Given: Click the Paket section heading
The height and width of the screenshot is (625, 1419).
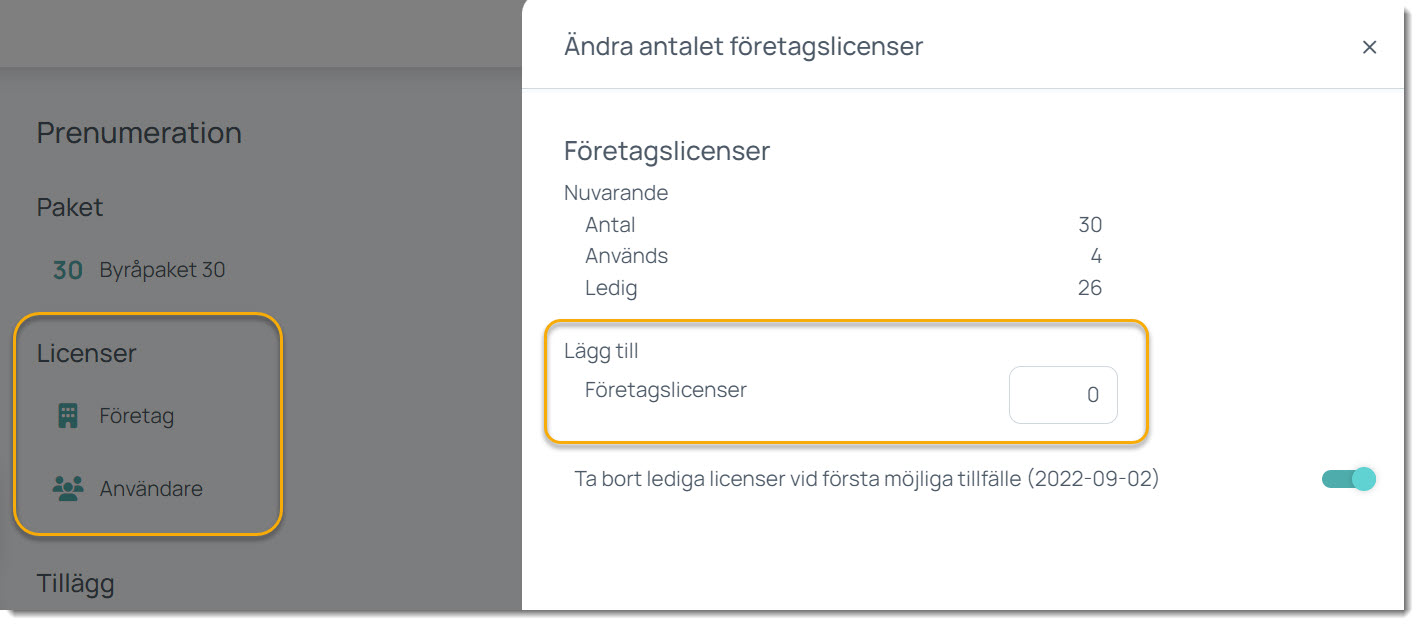Looking at the screenshot, I should pyautogui.click(x=70, y=207).
